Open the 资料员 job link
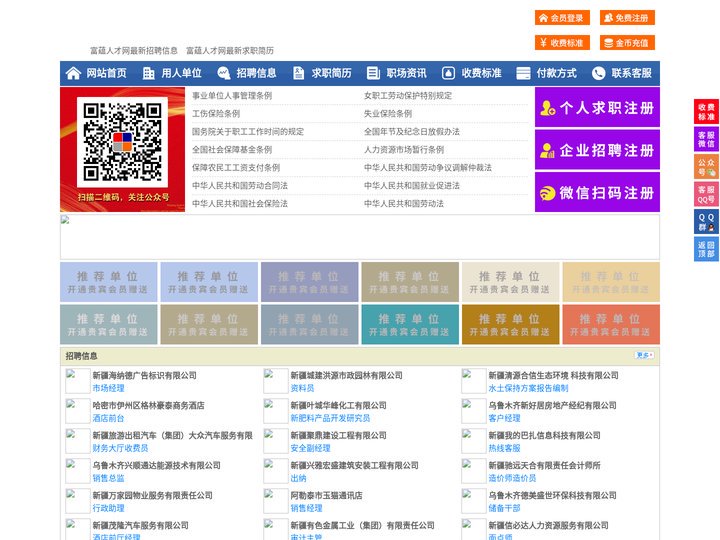The height and width of the screenshot is (540, 720). click(302, 388)
